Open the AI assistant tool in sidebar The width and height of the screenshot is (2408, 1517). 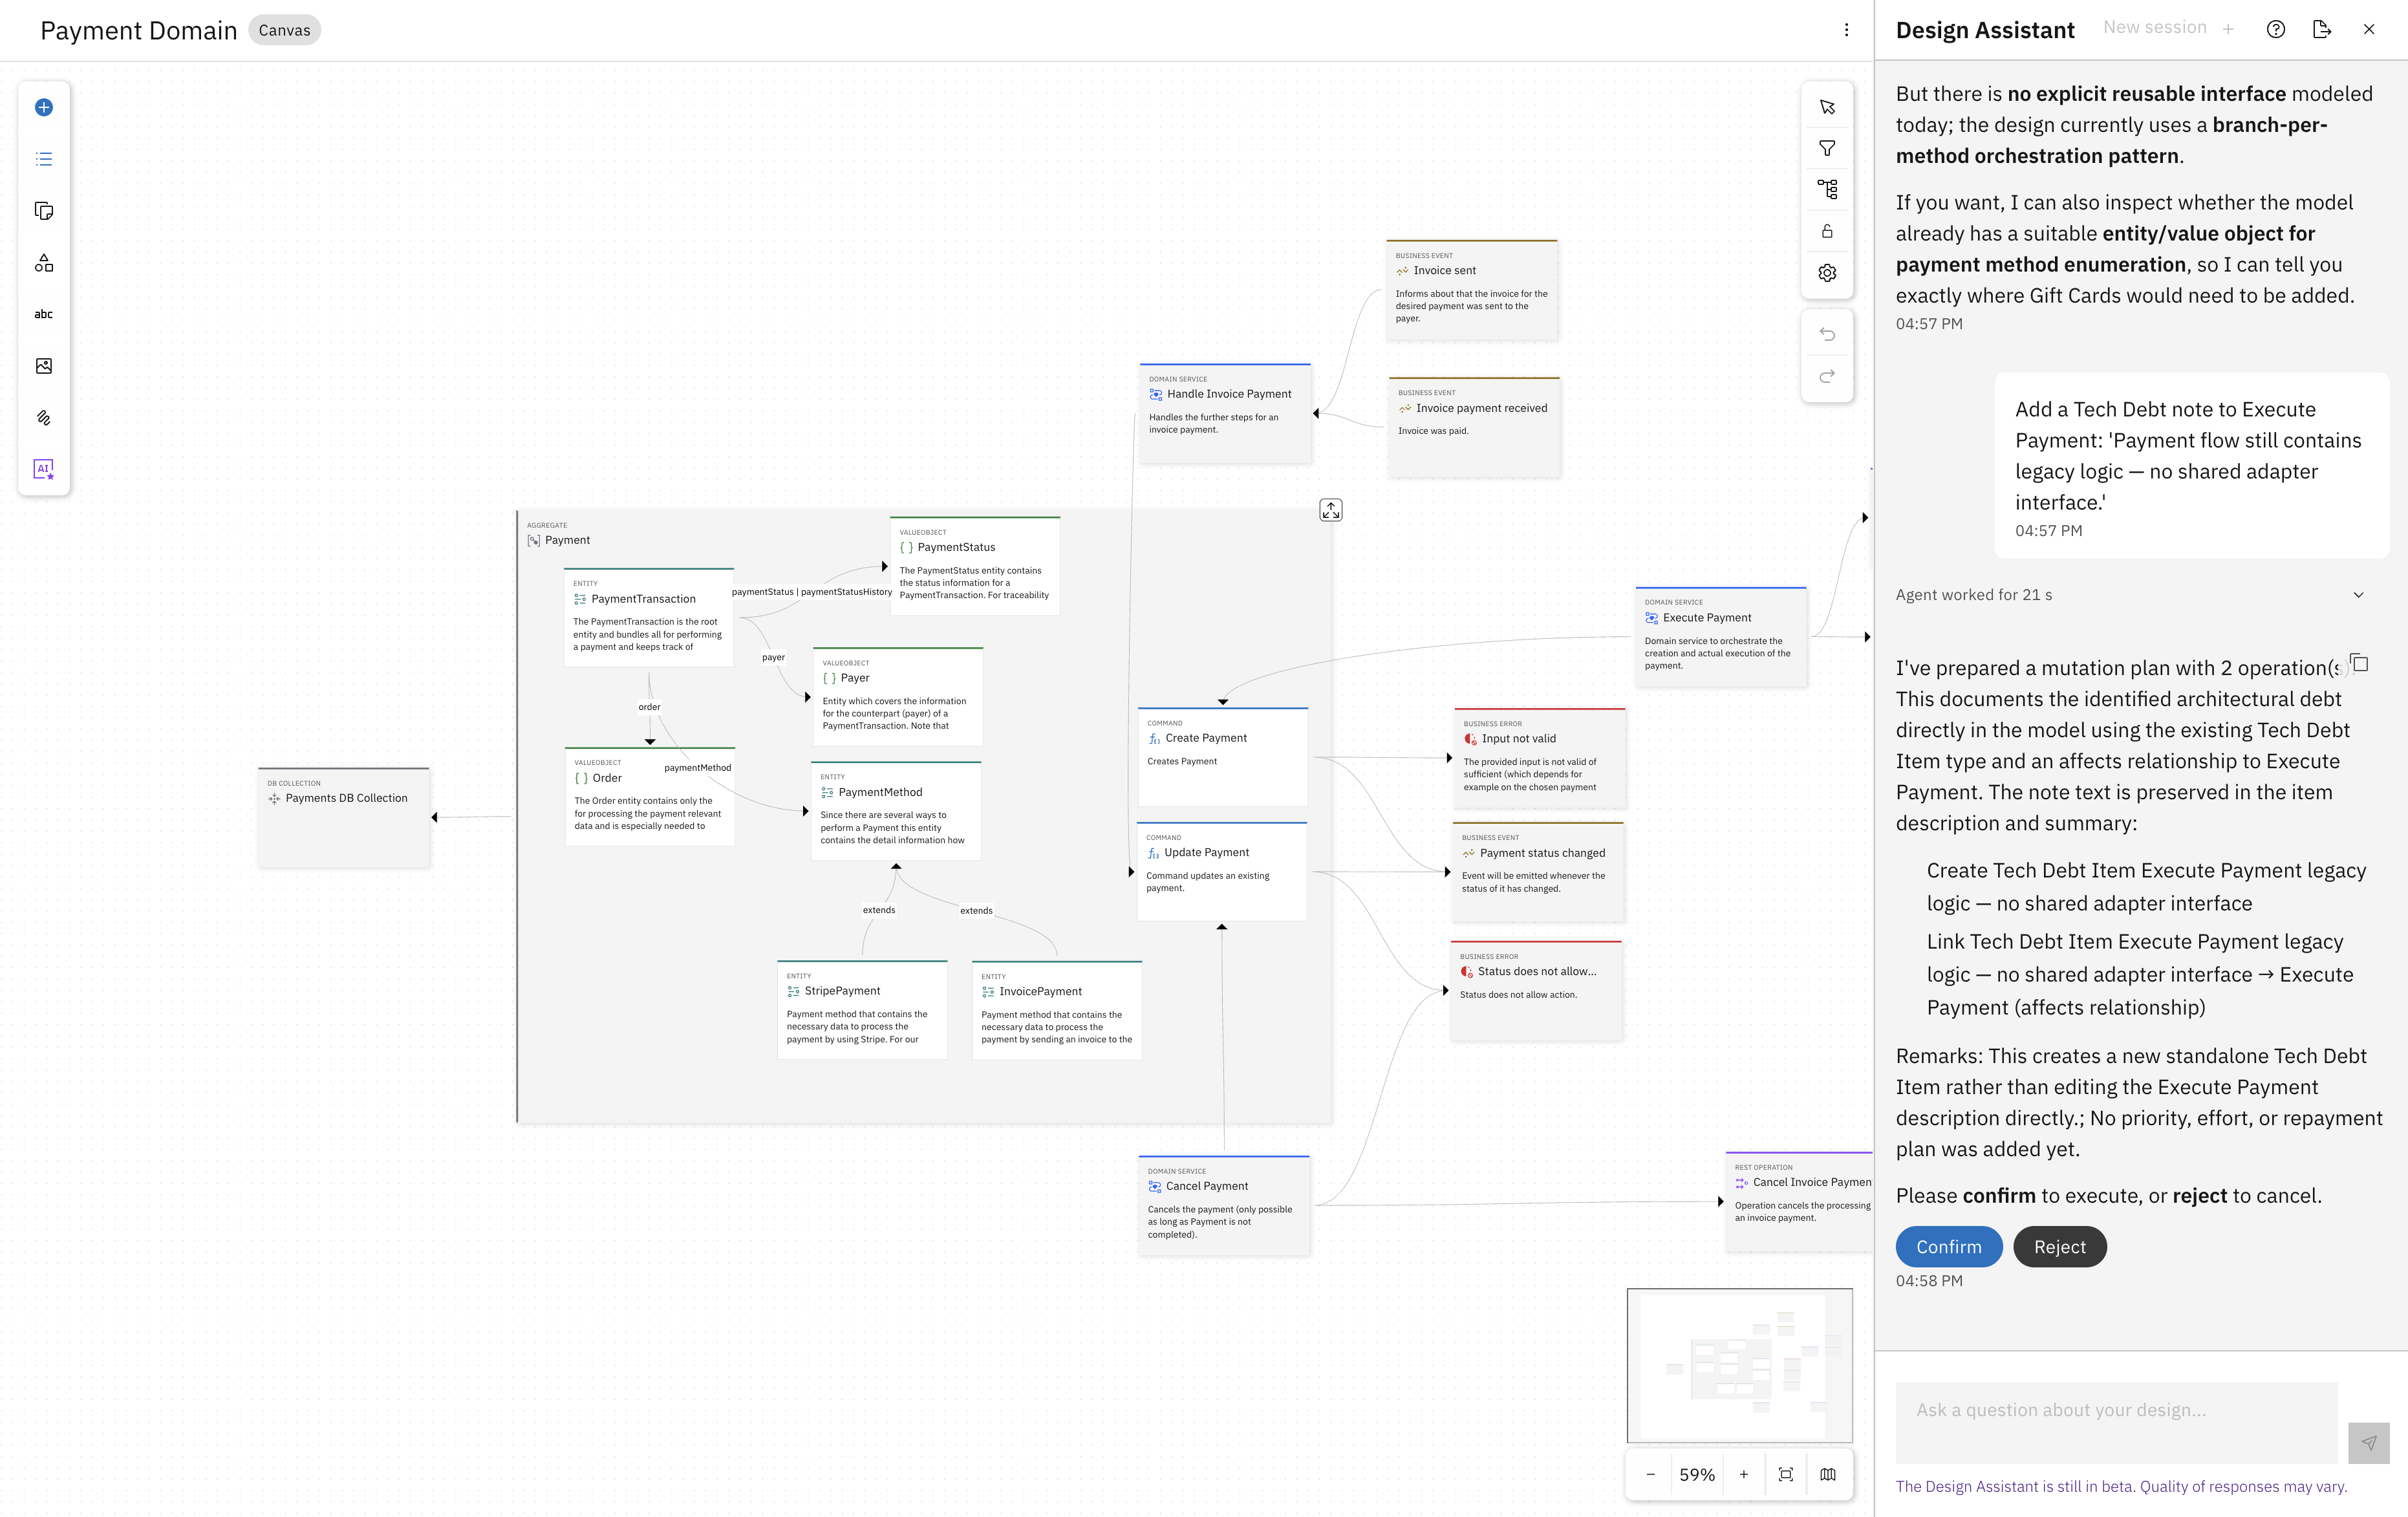pyautogui.click(x=44, y=469)
